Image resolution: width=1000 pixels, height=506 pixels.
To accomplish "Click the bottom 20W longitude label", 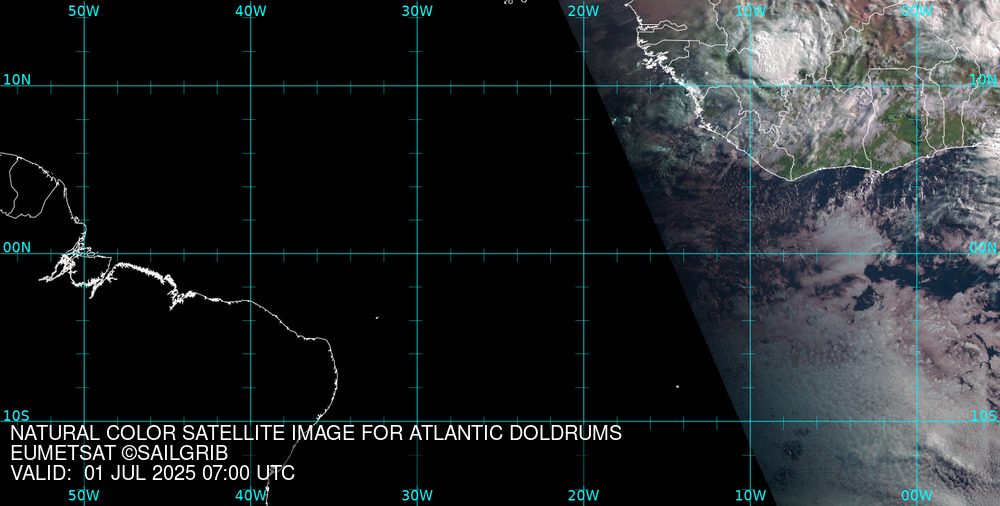I will tap(584, 495).
